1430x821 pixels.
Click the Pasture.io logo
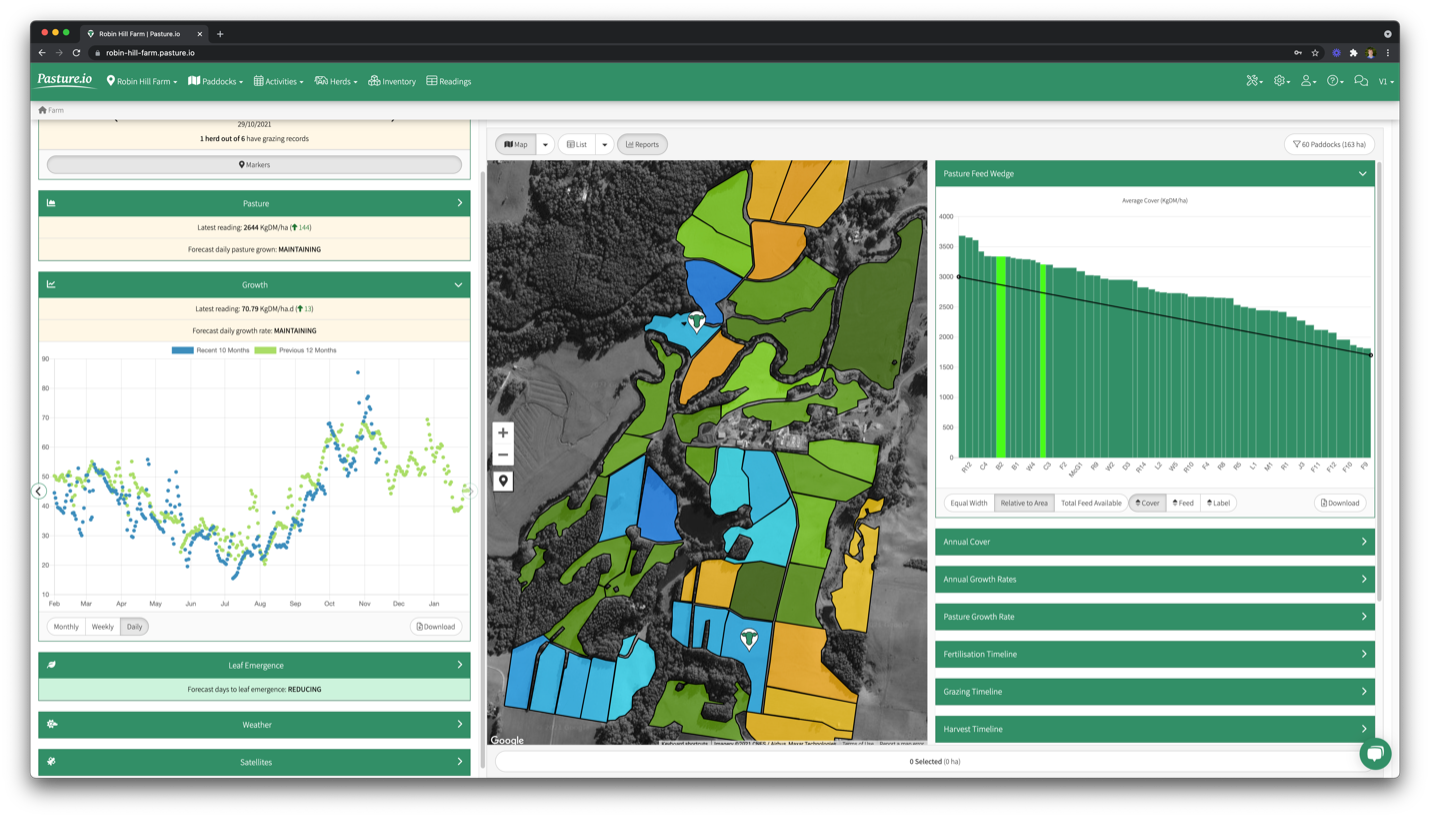[66, 80]
